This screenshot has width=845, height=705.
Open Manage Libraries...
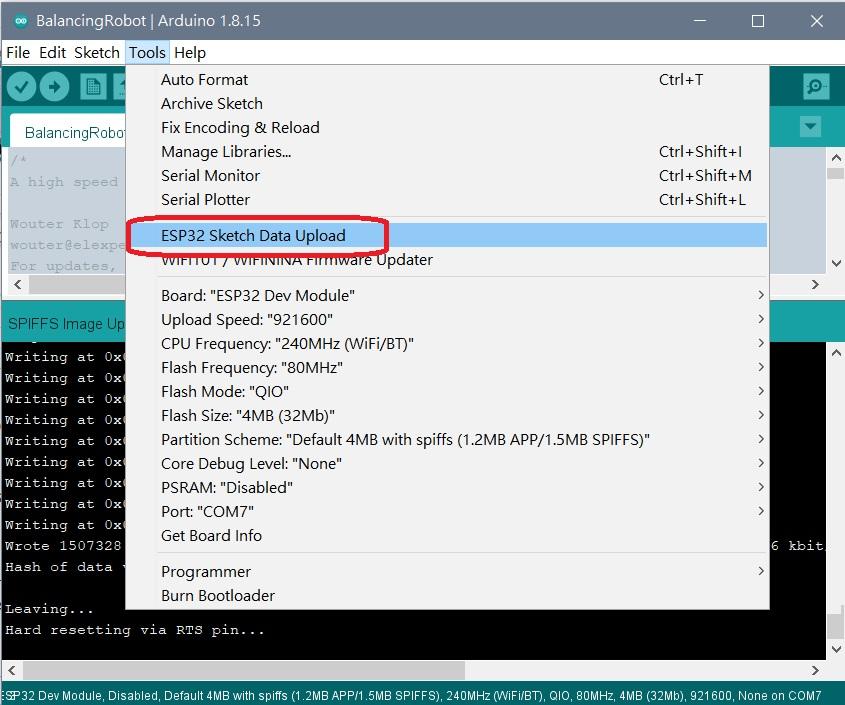click(x=447, y=151)
